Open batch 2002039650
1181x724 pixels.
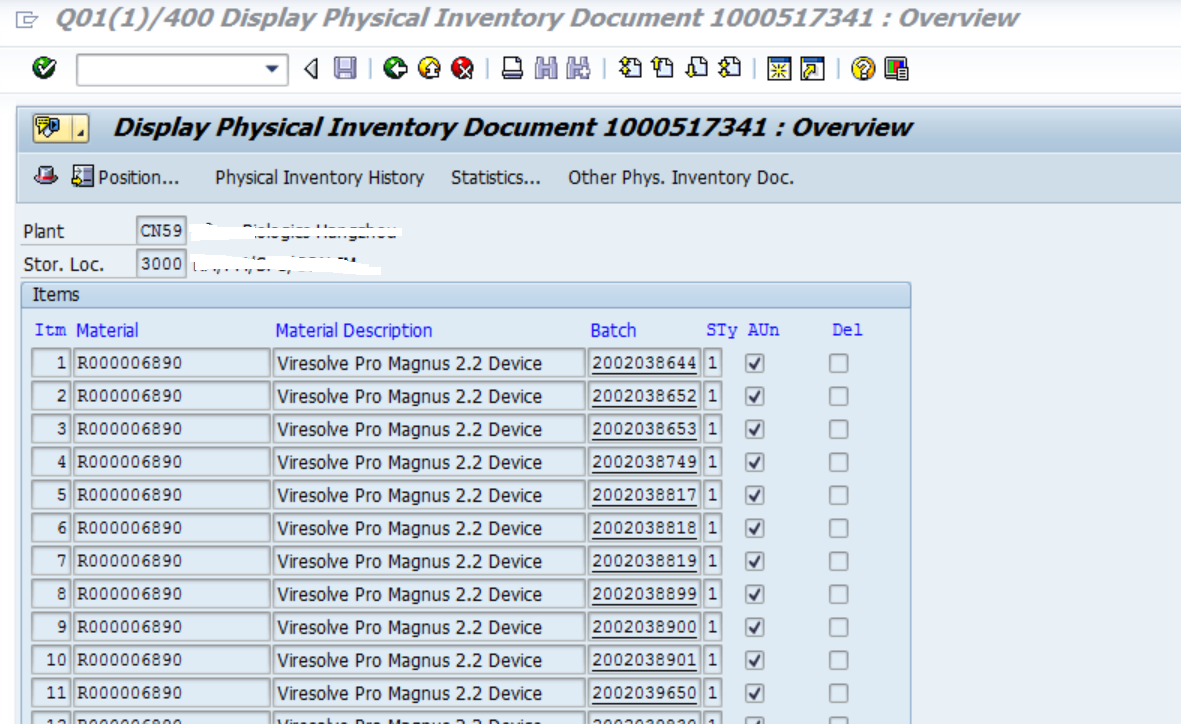[x=644, y=693]
